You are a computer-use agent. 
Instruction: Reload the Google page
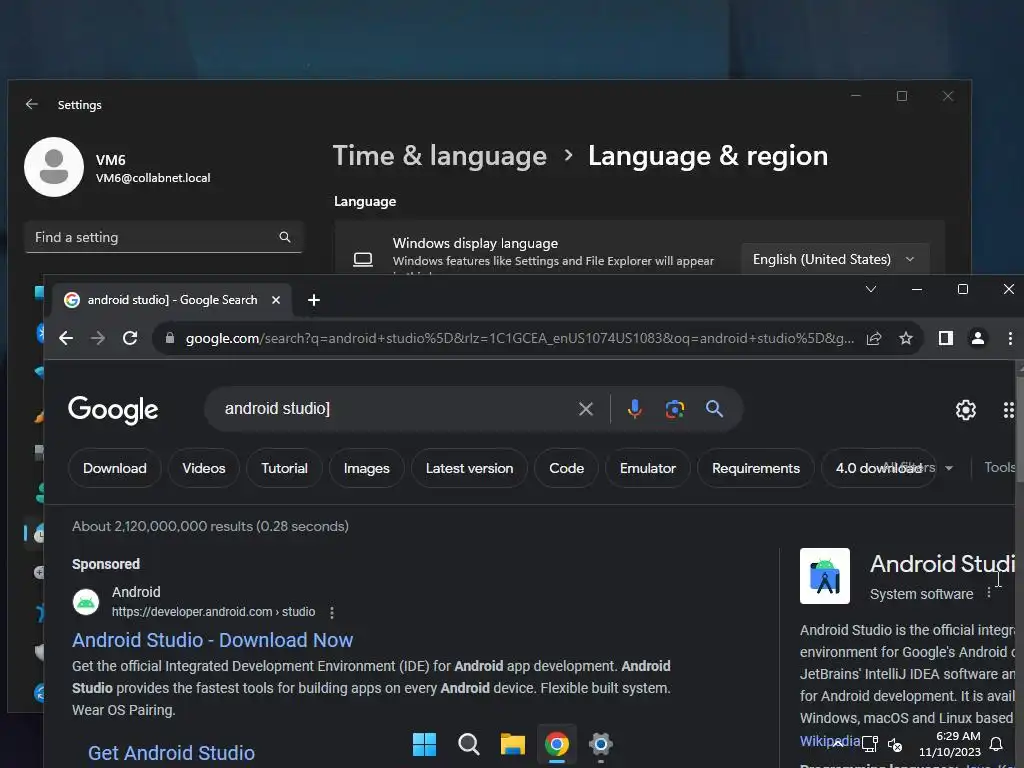130,338
